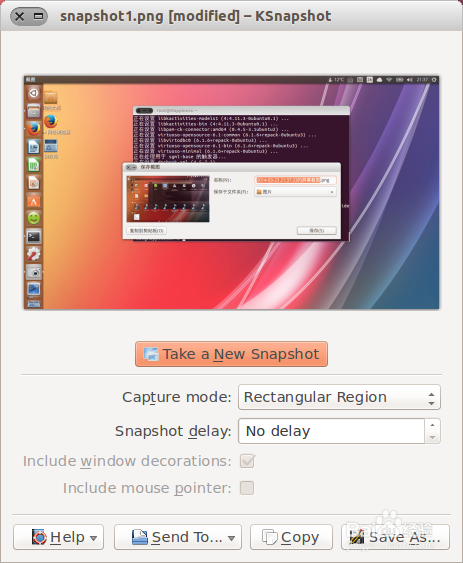Toggle Include window decorations checkbox

(247, 461)
